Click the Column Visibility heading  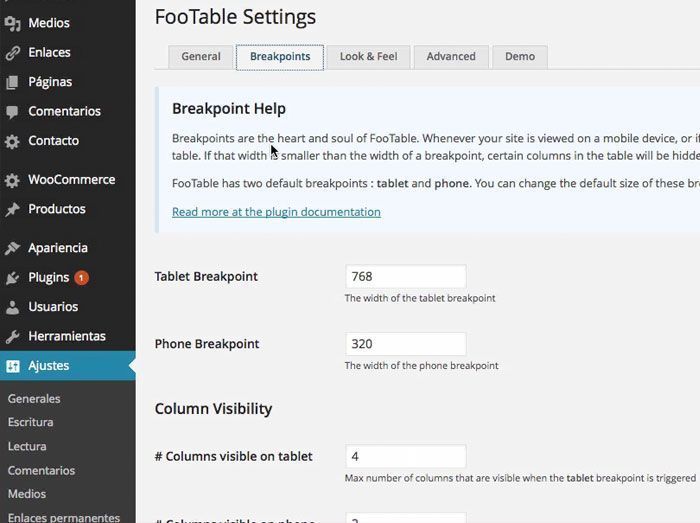coord(213,409)
